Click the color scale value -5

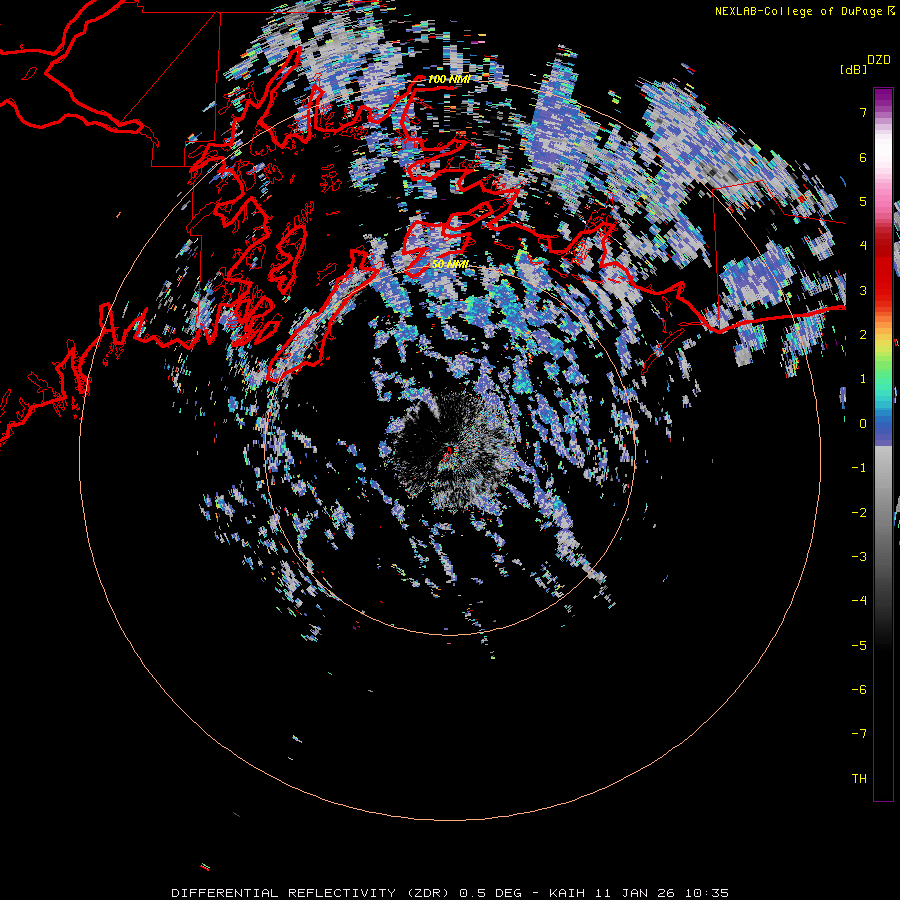[x=859, y=646]
